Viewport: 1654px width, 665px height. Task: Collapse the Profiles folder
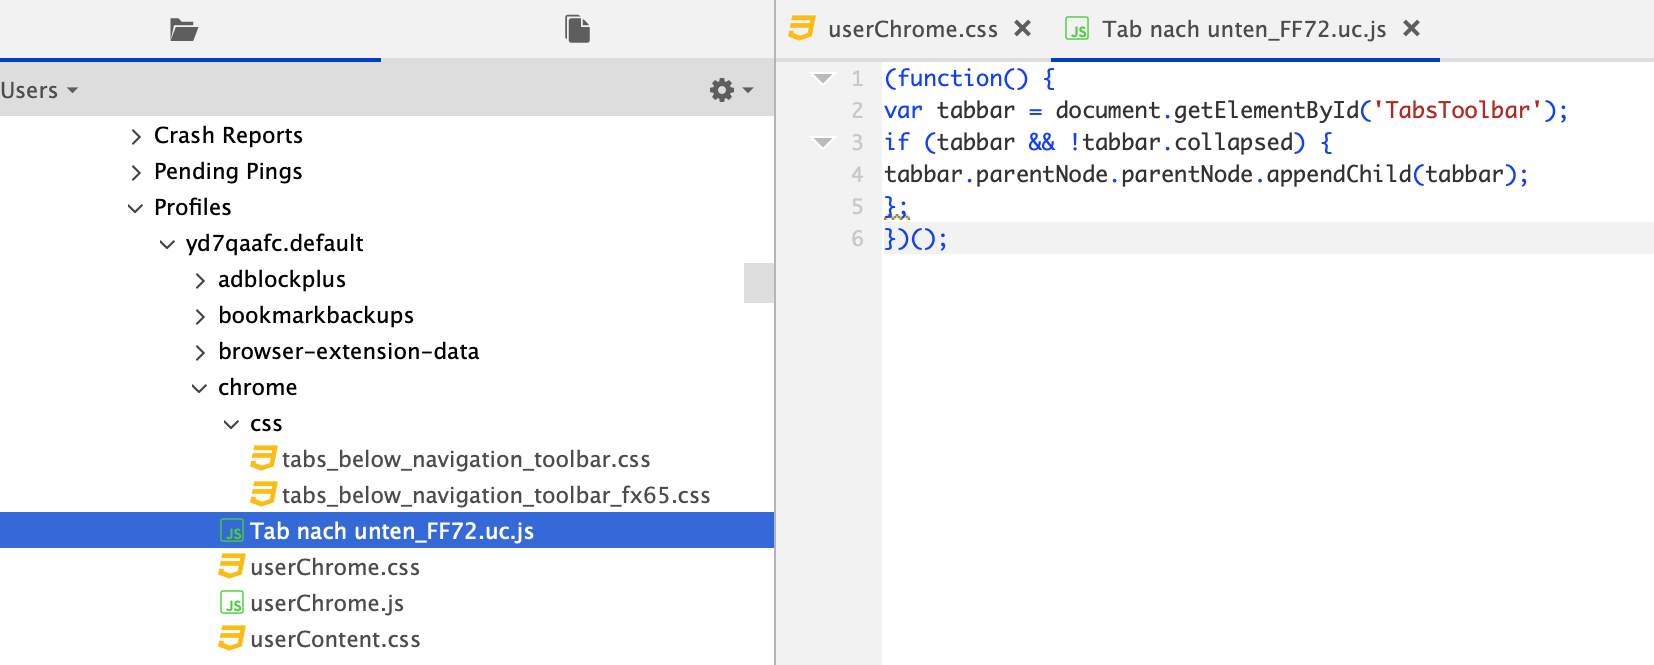[x=136, y=208]
